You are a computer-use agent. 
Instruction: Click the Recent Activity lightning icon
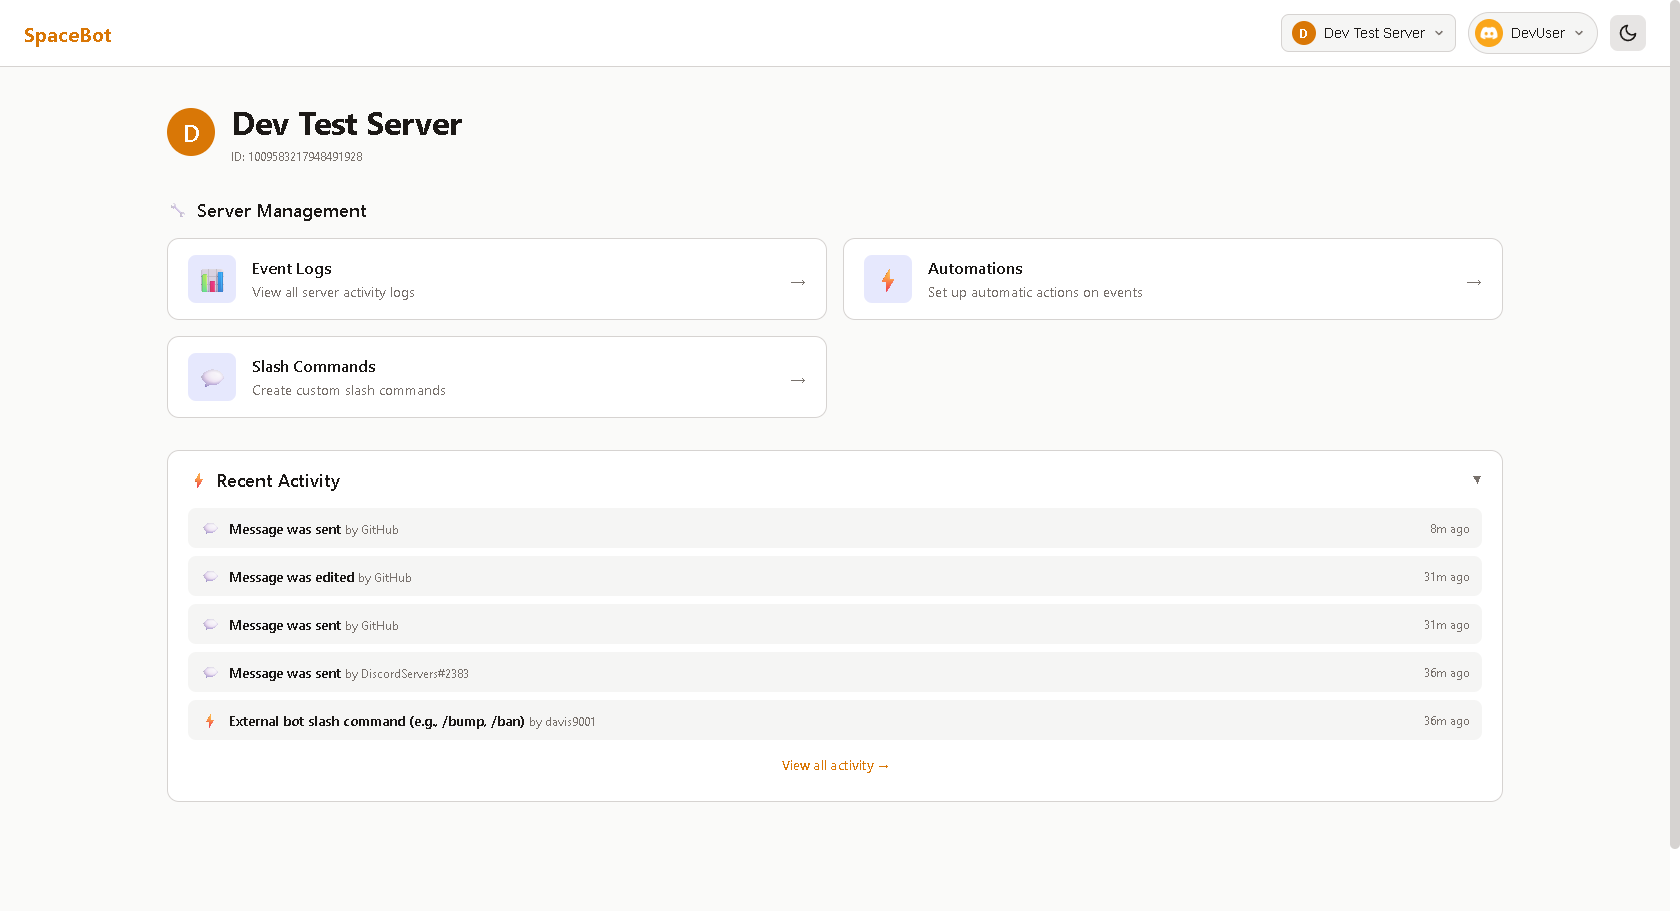(198, 481)
